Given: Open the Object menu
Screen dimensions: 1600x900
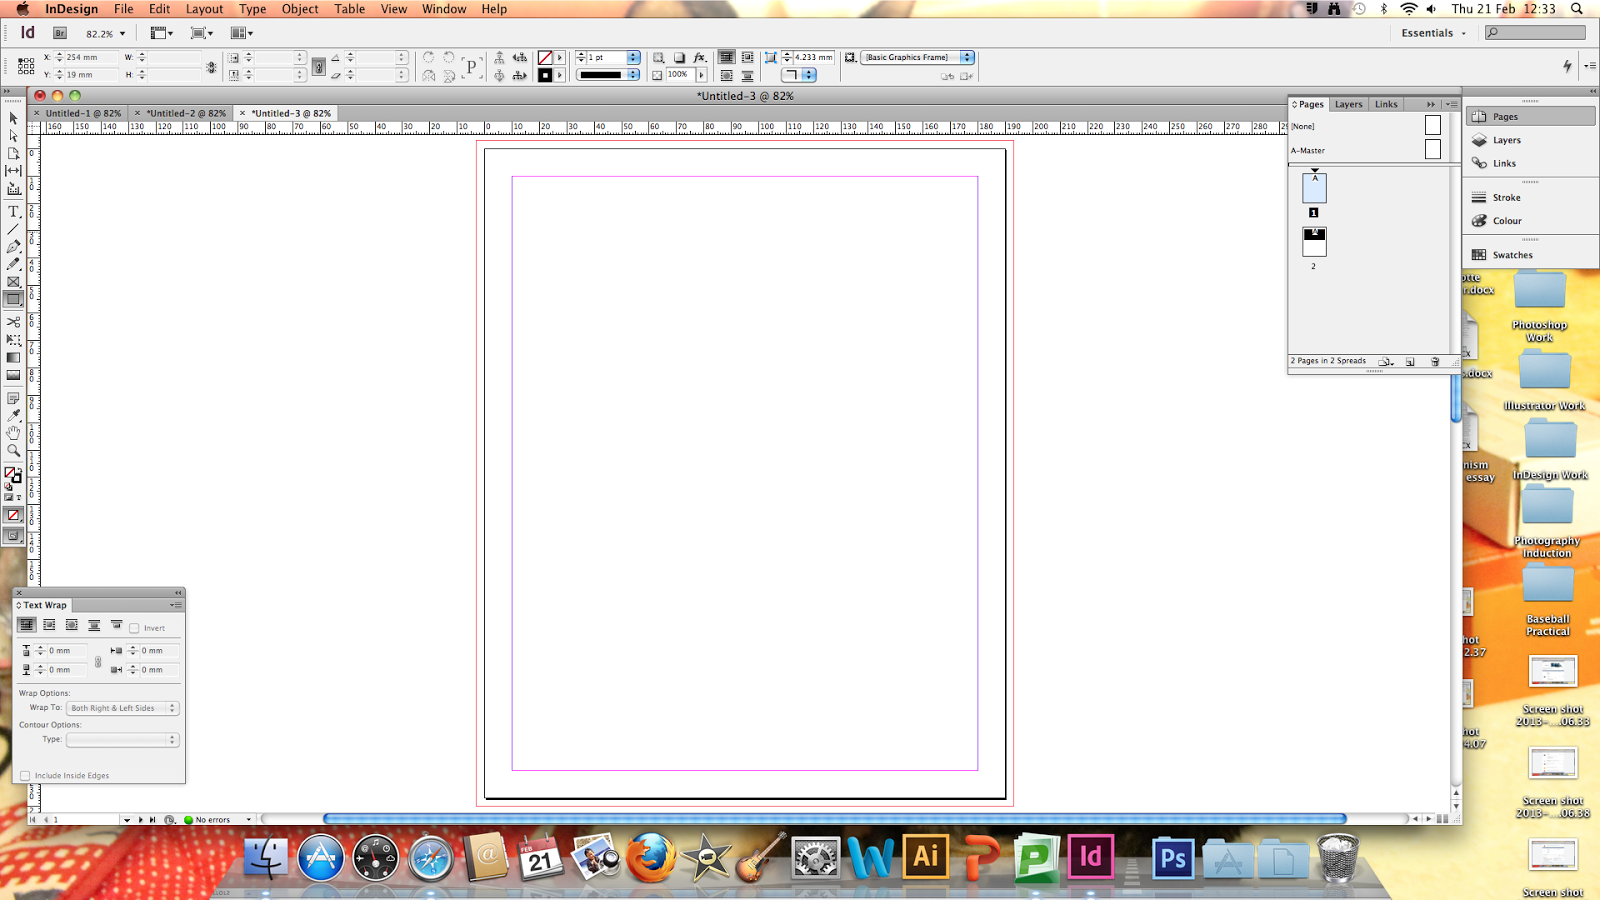Looking at the screenshot, I should [299, 9].
